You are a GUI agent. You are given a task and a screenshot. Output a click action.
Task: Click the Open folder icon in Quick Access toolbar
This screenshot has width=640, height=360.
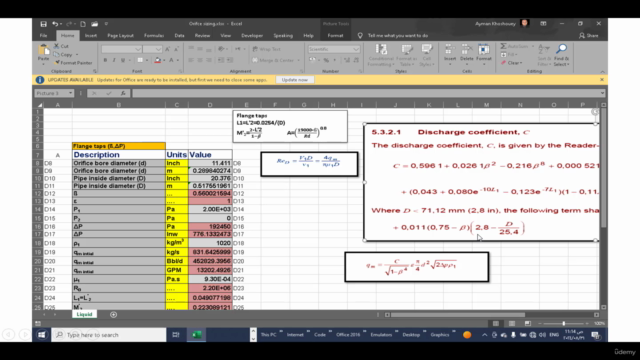pyautogui.click(x=94, y=24)
